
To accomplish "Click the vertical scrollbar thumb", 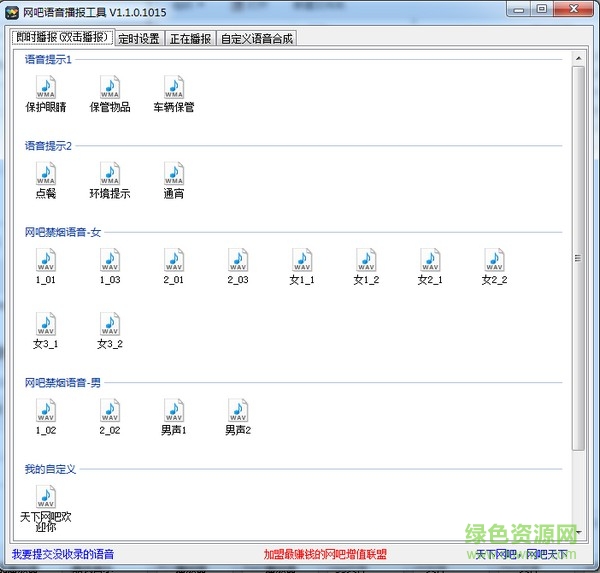I will point(578,258).
